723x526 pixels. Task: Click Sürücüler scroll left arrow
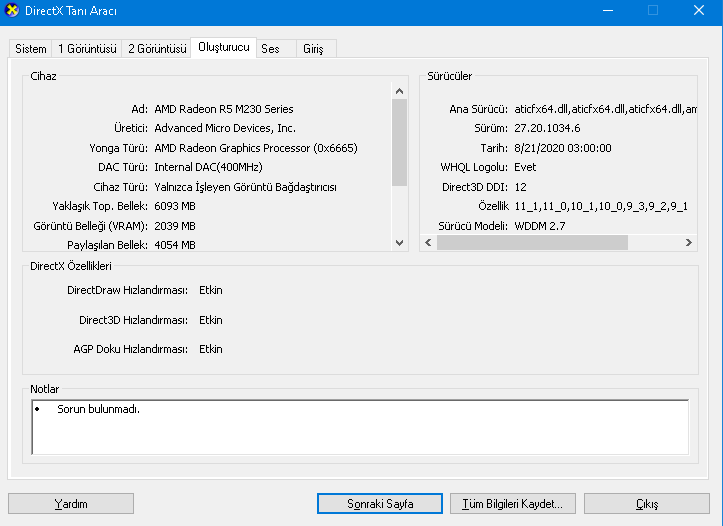click(428, 242)
